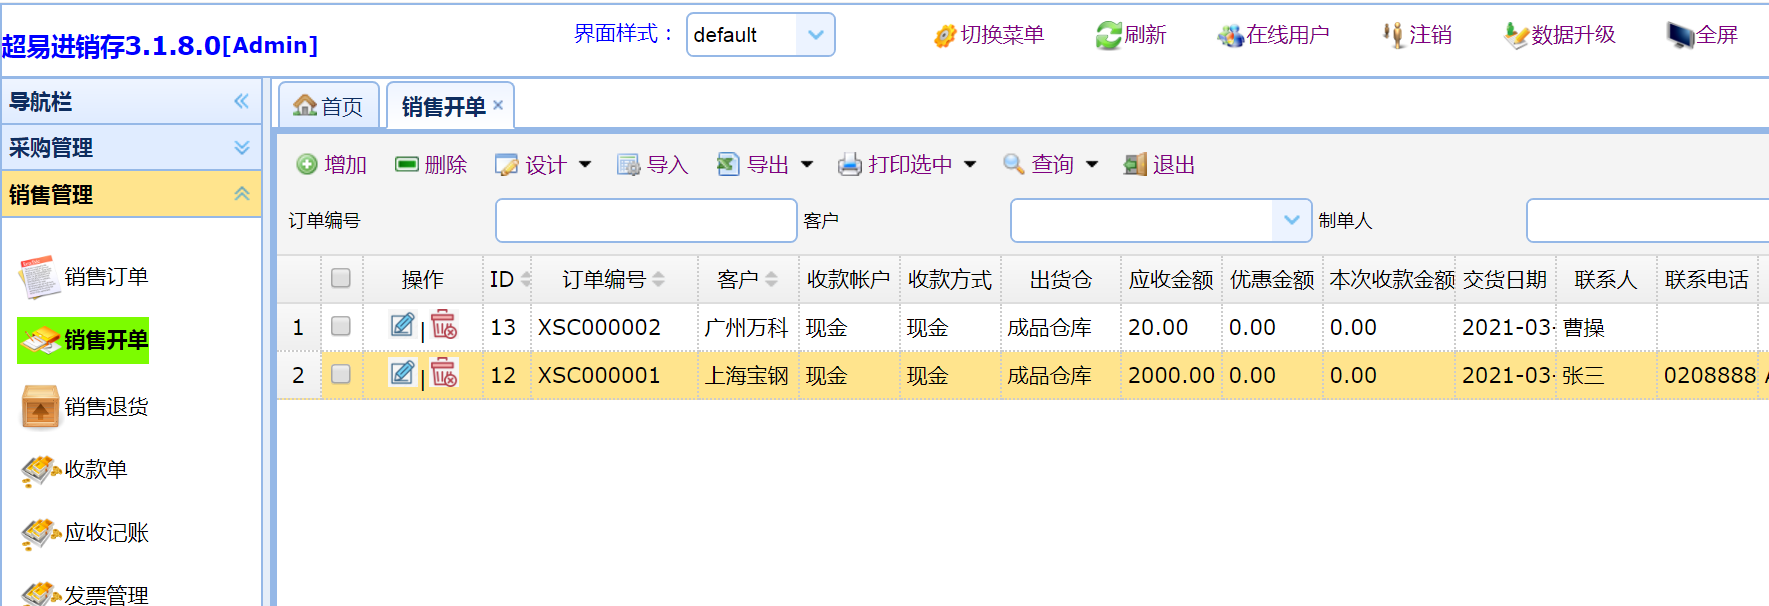Click the 导入 (Import) toolbar icon

[628, 165]
